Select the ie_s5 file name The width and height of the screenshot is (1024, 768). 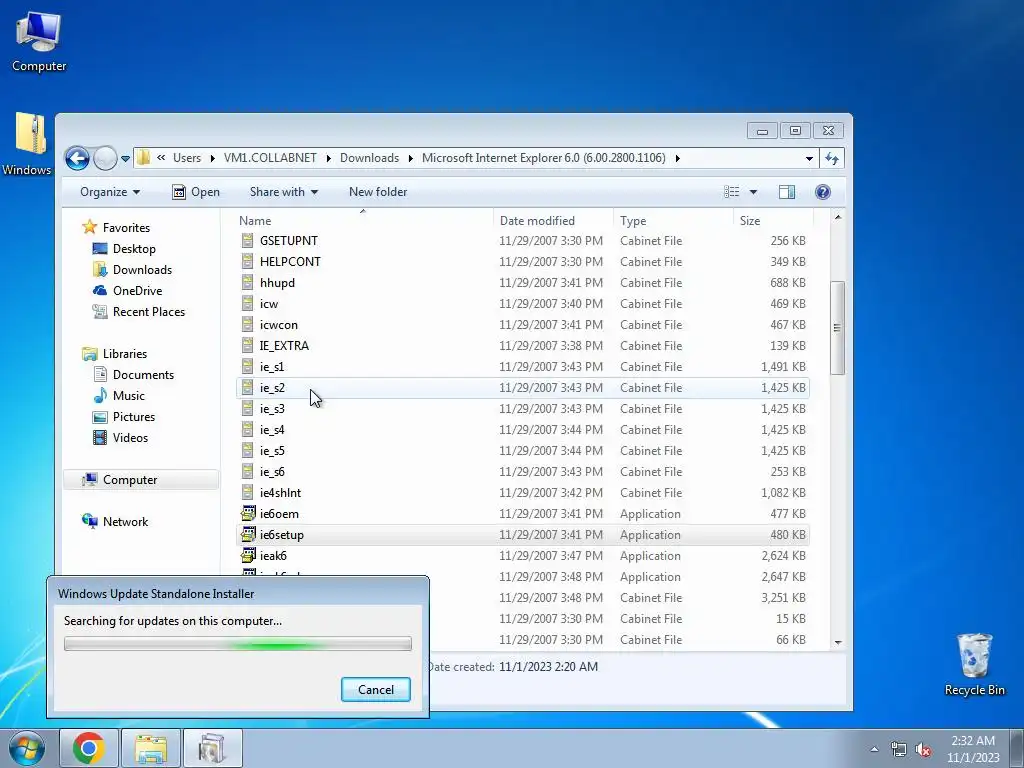pyautogui.click(x=272, y=451)
